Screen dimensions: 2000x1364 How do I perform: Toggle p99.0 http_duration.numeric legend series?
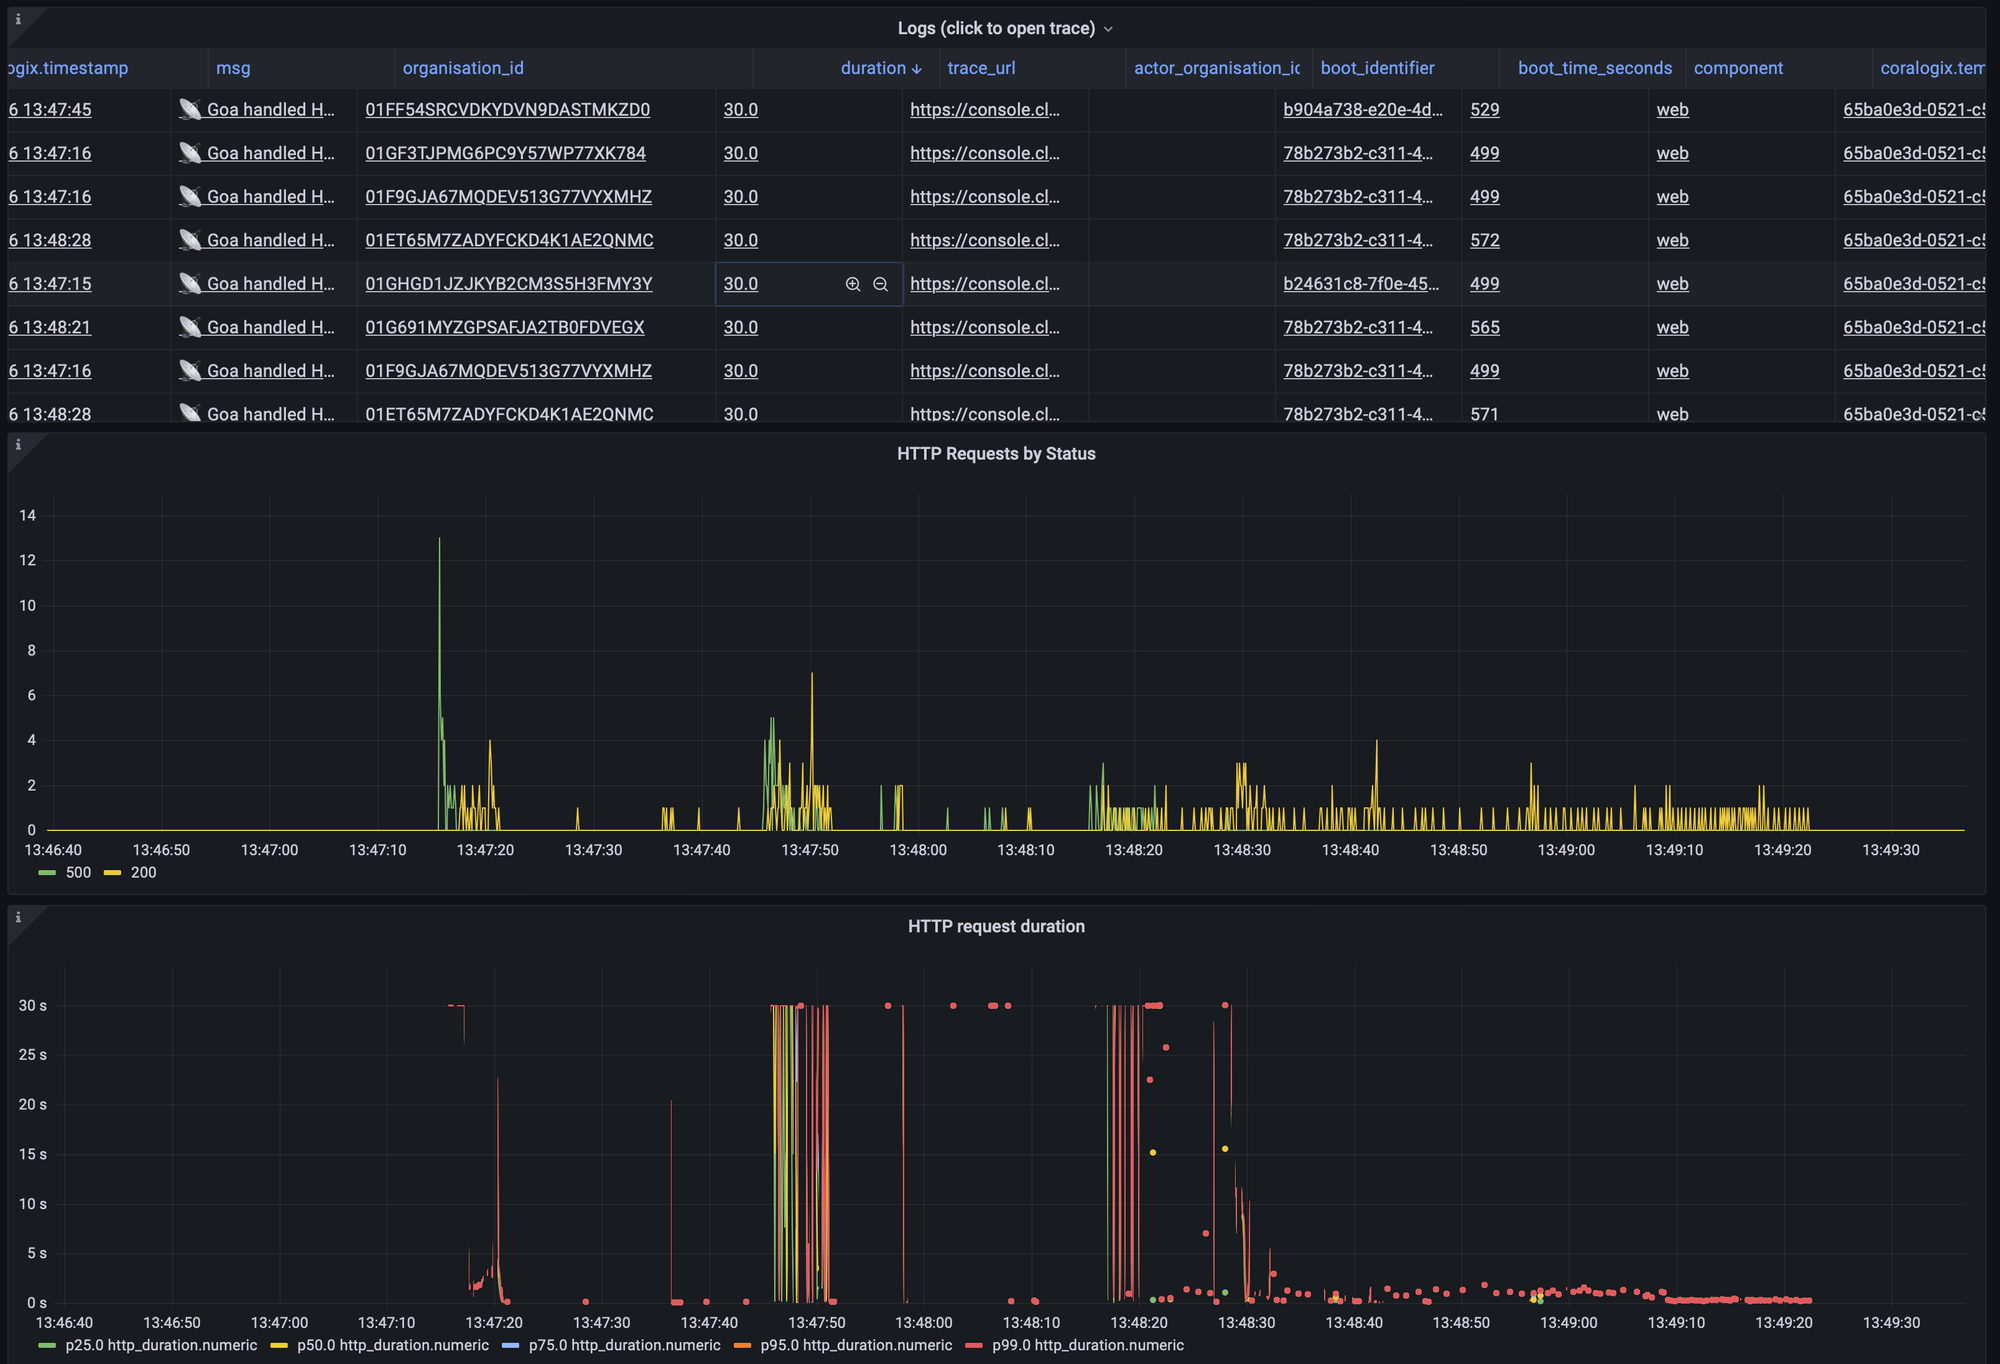coord(1087,1345)
